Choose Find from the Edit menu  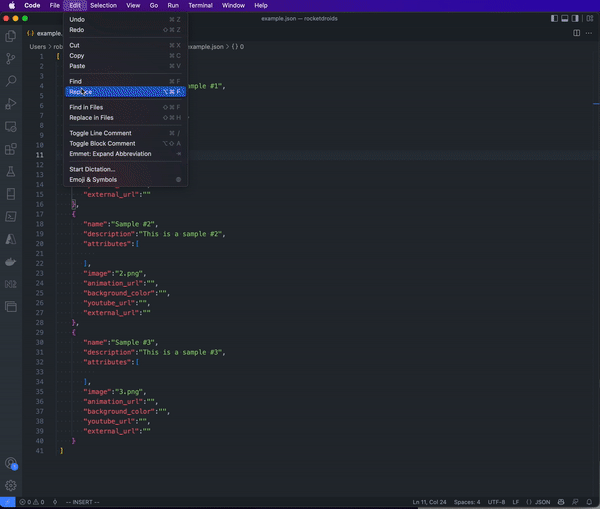(125, 81)
